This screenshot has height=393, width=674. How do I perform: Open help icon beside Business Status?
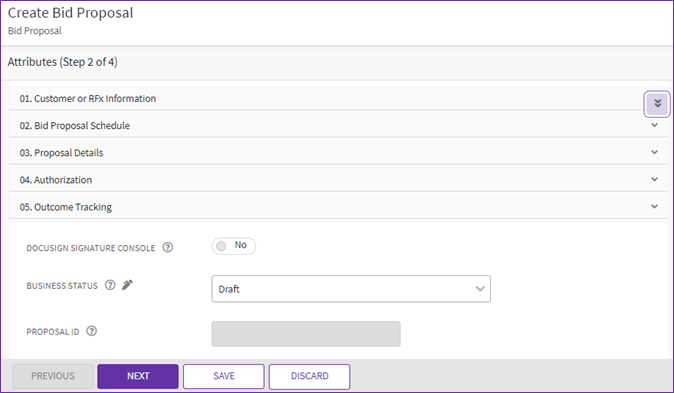click(x=110, y=285)
